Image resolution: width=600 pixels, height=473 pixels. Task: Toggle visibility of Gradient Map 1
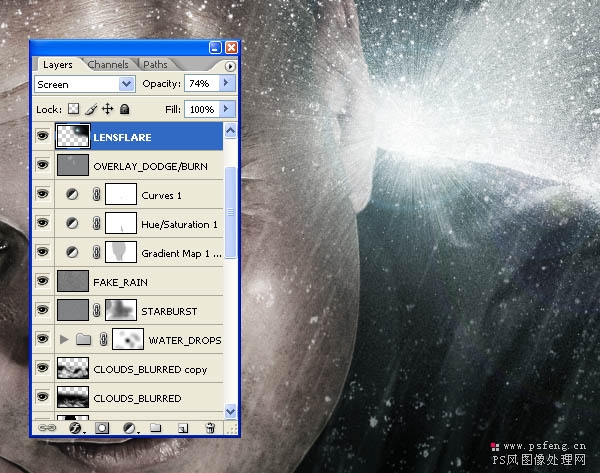coord(43,252)
